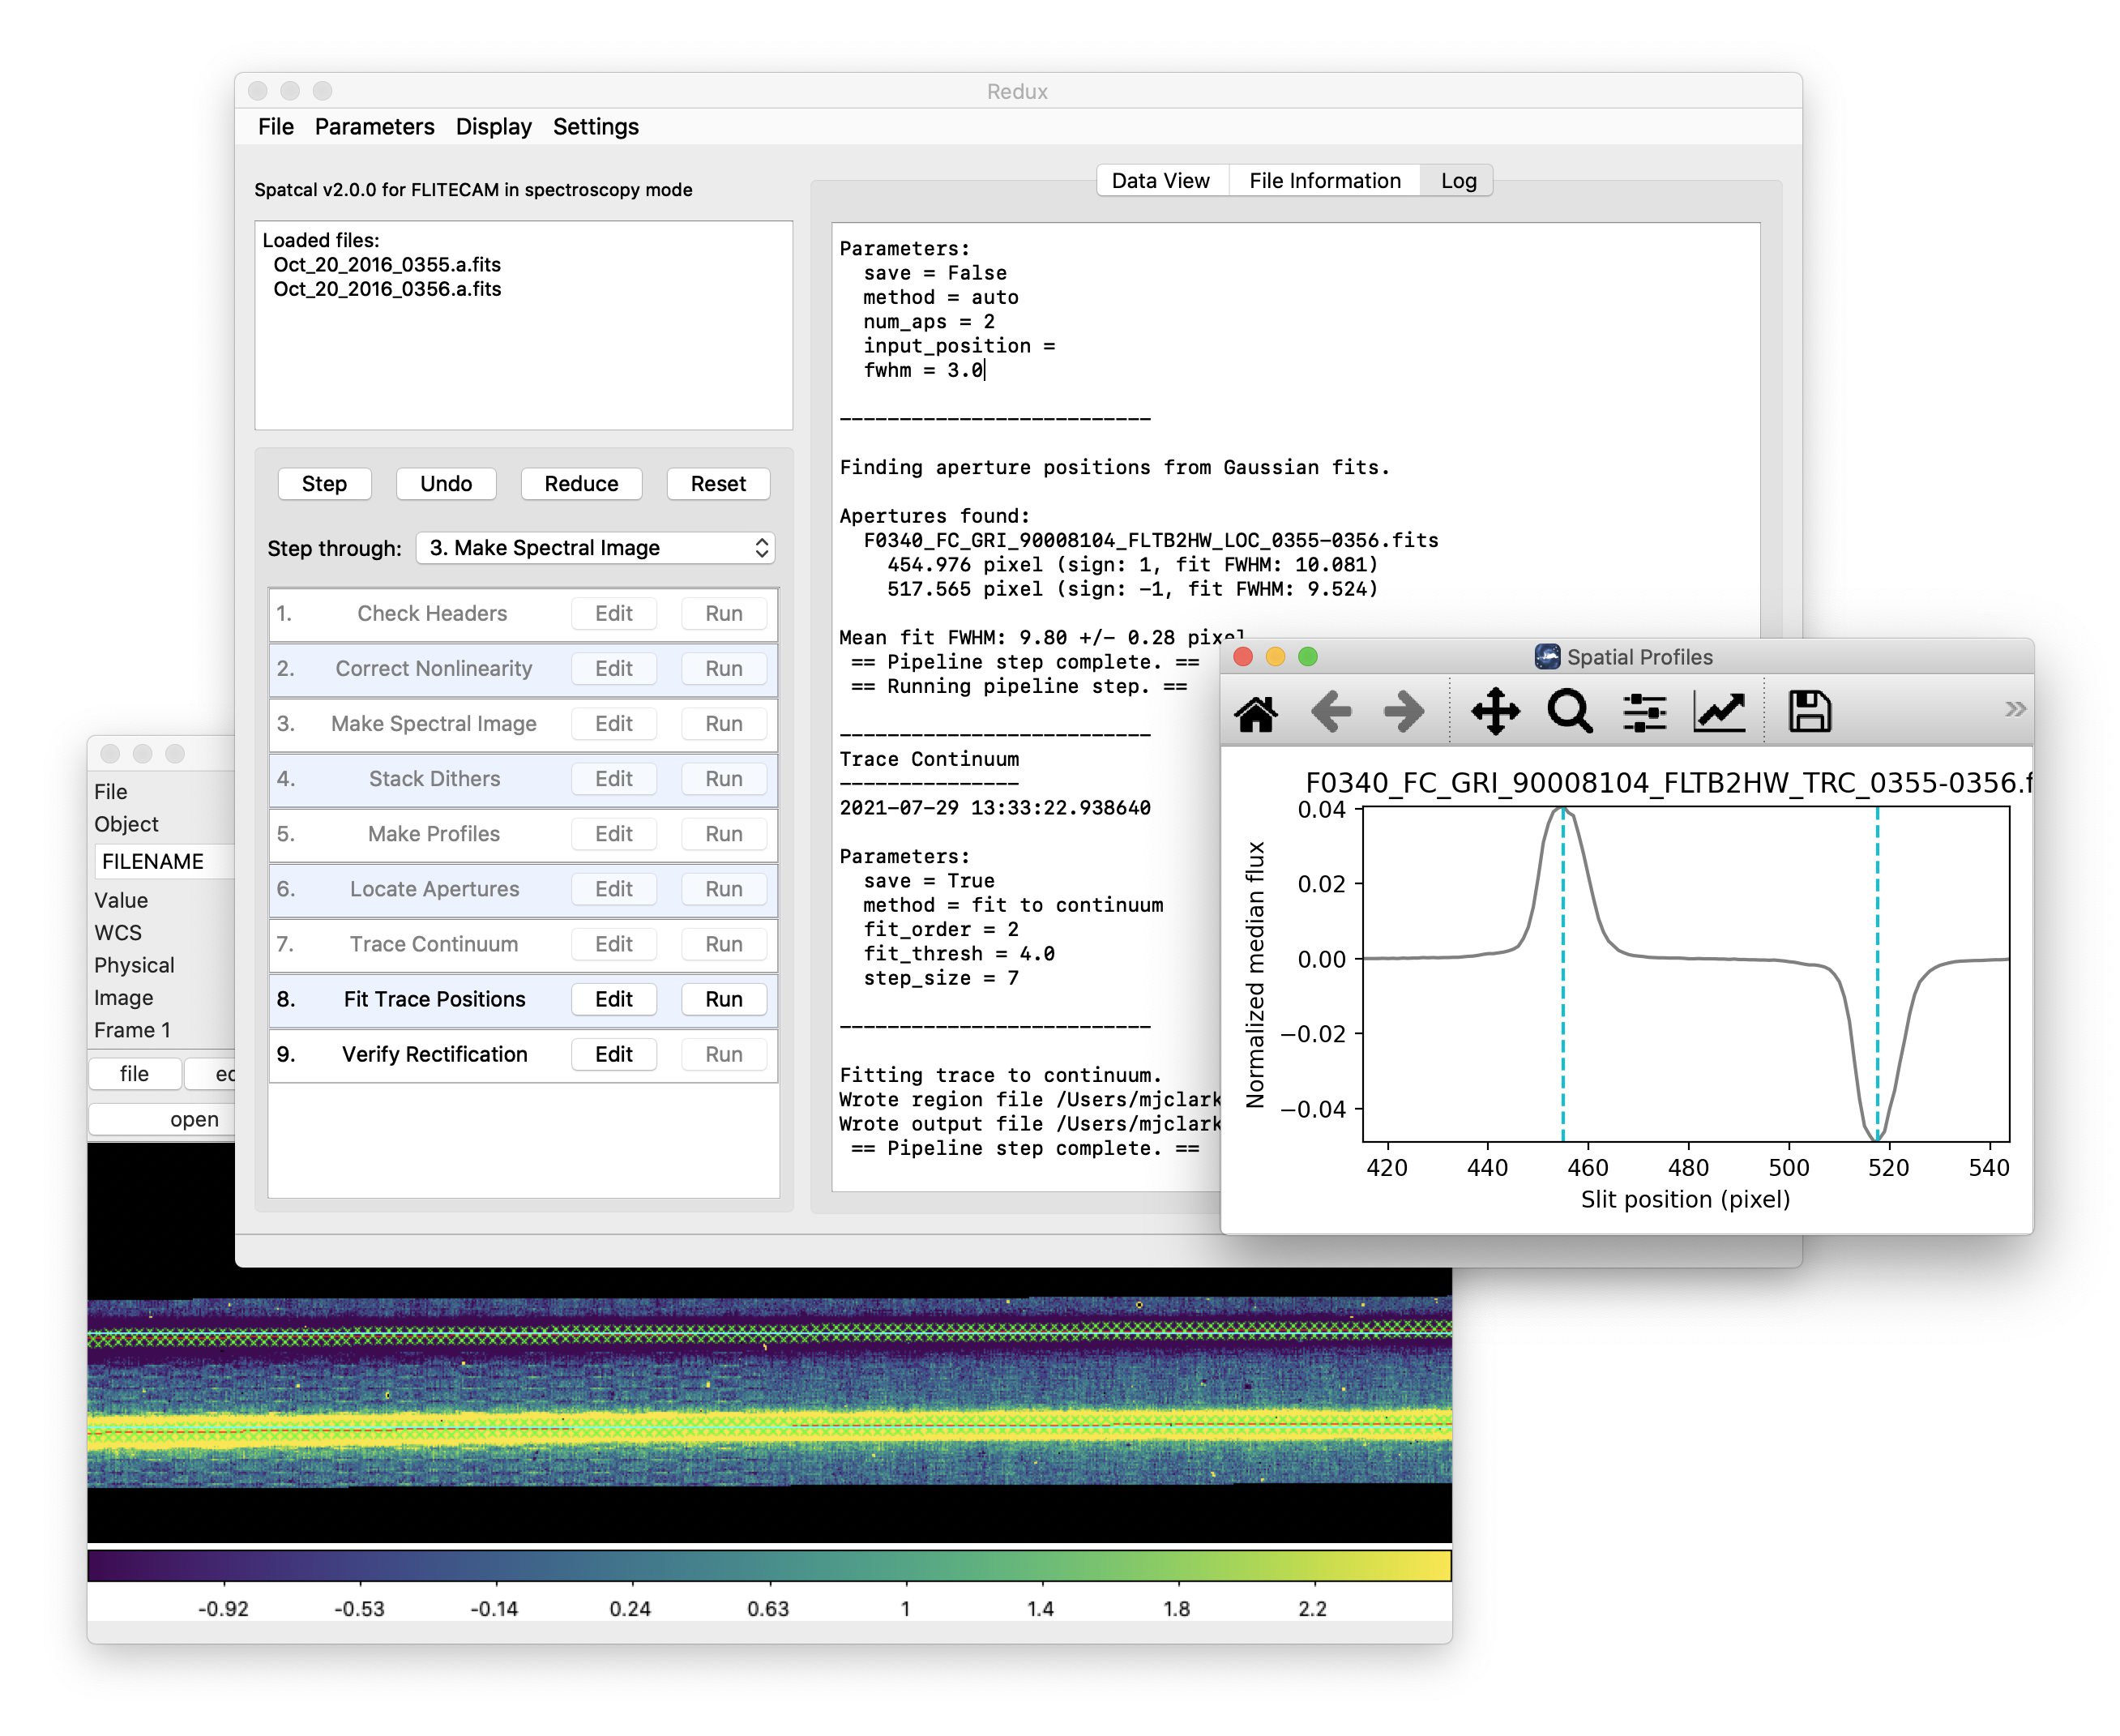
Task: Go back to previous view with left arrow
Action: [1332, 712]
